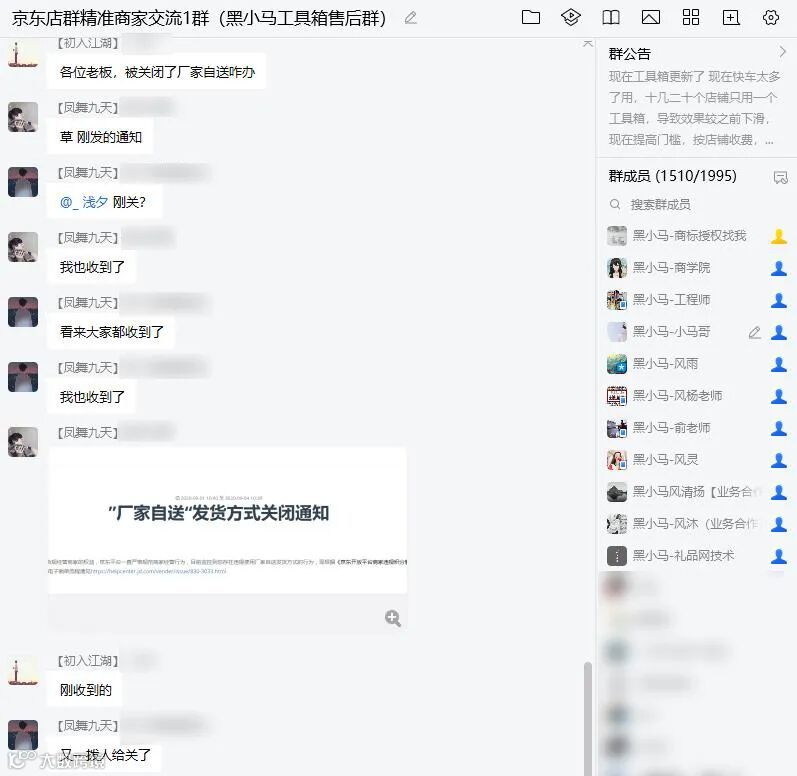Image resolution: width=797 pixels, height=776 pixels.
Task: Open the book-shaped icon in the header
Action: coord(610,18)
